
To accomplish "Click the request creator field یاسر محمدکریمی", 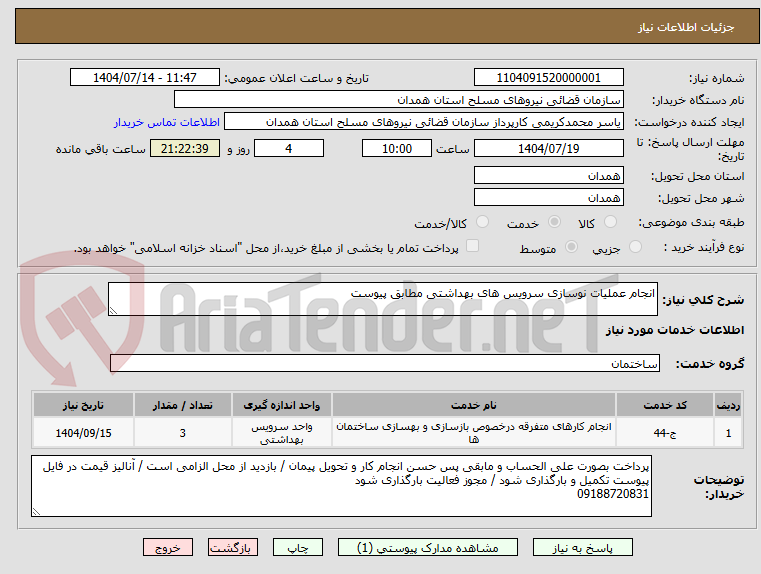I will pyautogui.click(x=424, y=122).
